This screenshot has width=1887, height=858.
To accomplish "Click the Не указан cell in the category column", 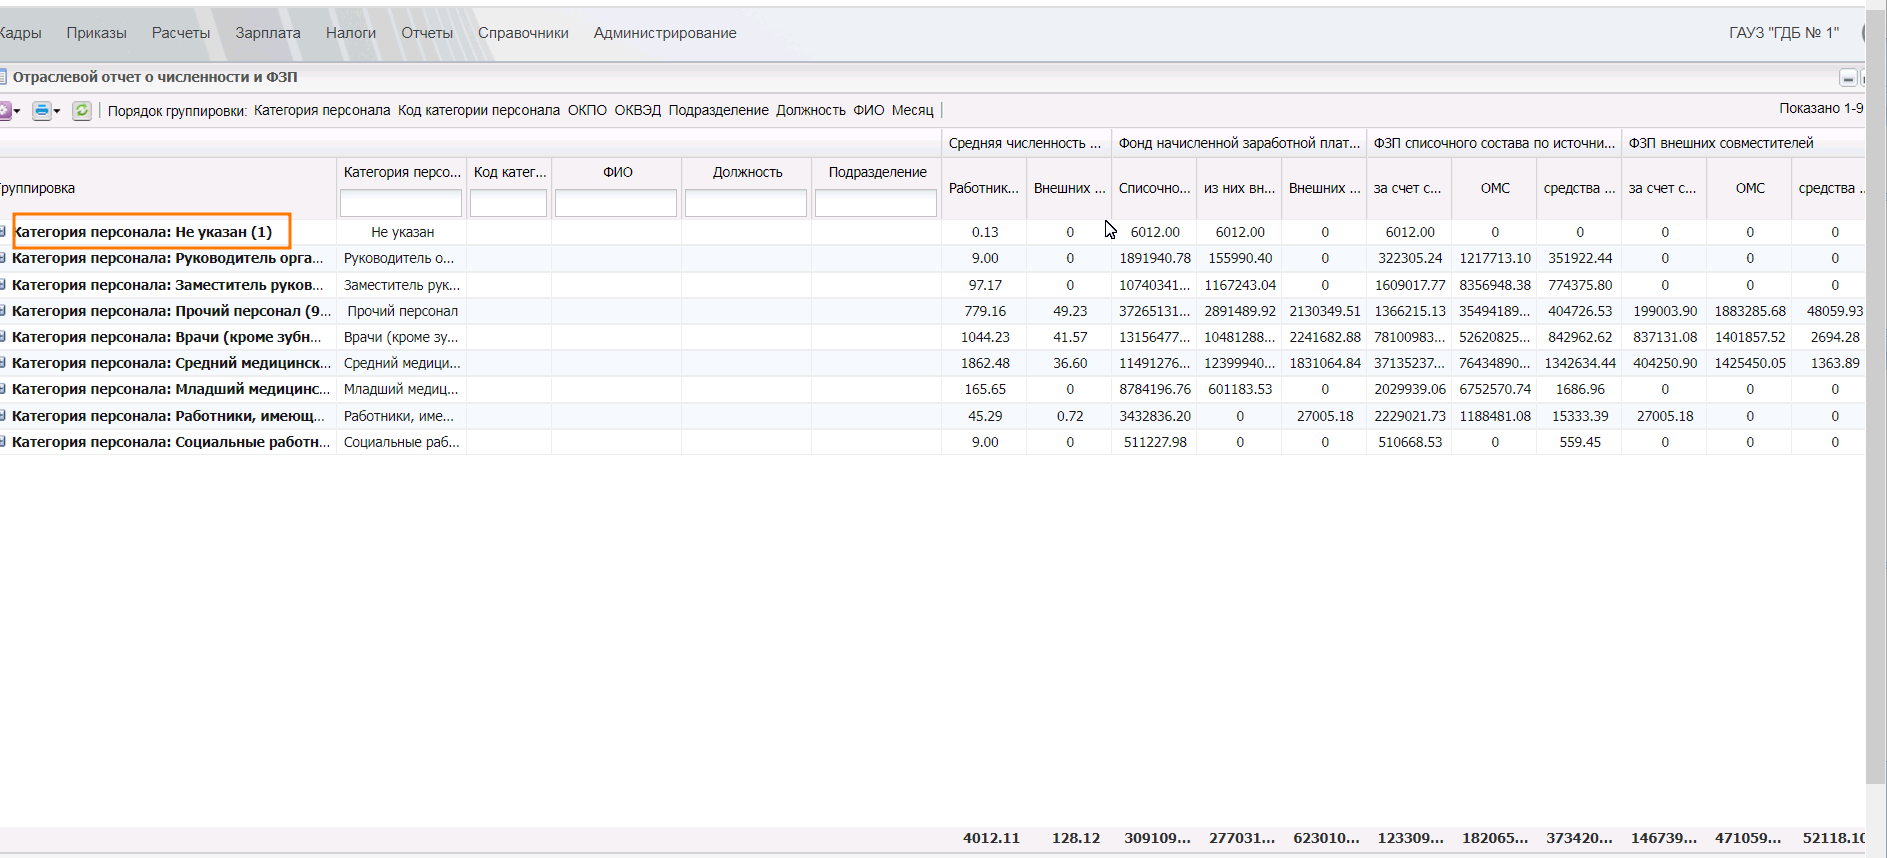I will click(402, 232).
